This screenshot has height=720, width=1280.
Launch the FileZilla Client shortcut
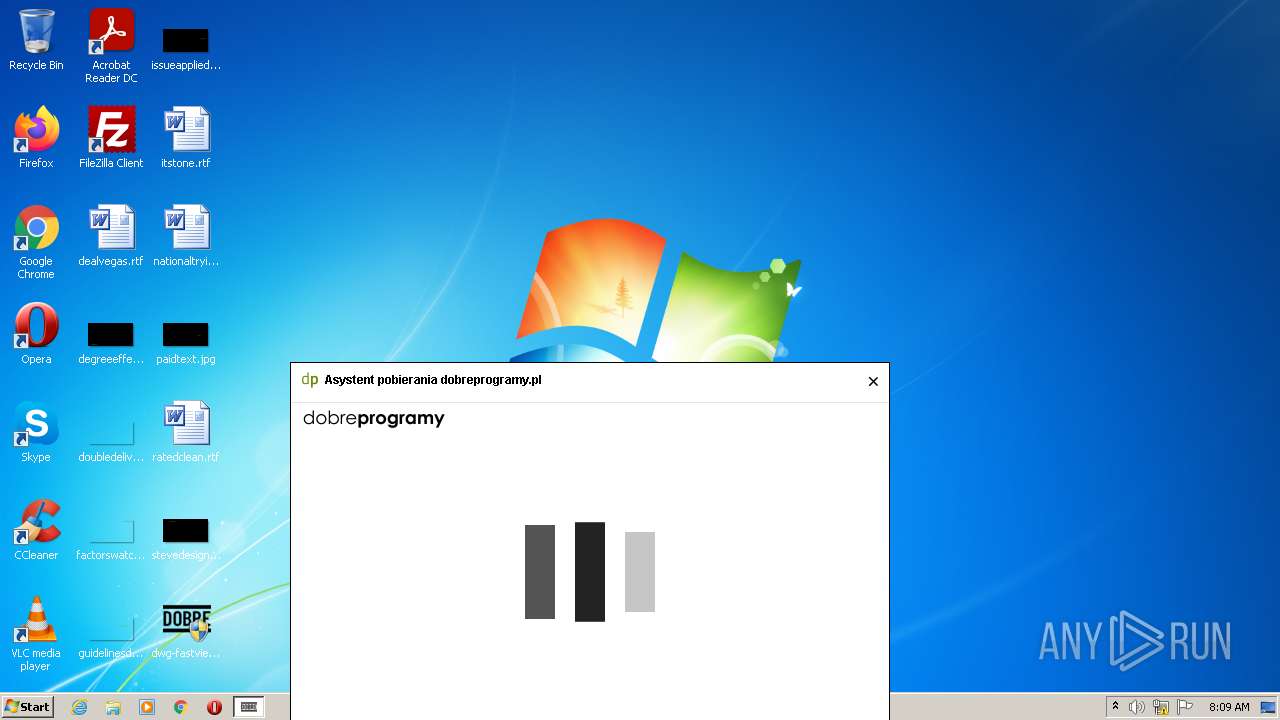(111, 138)
